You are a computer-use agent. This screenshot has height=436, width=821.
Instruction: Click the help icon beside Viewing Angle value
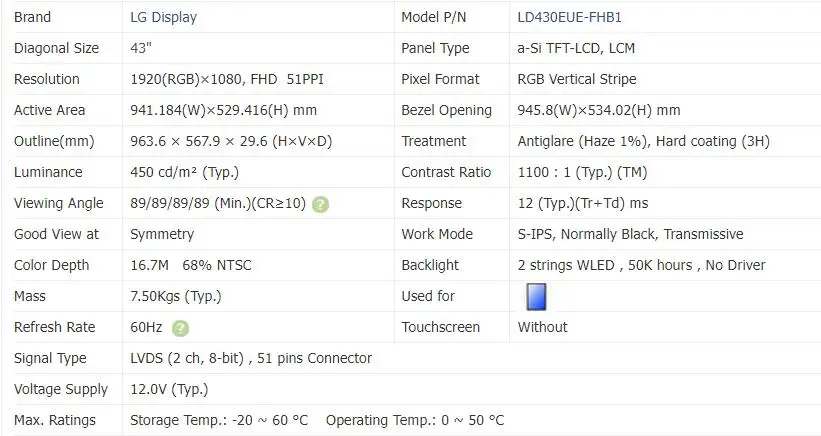point(320,204)
